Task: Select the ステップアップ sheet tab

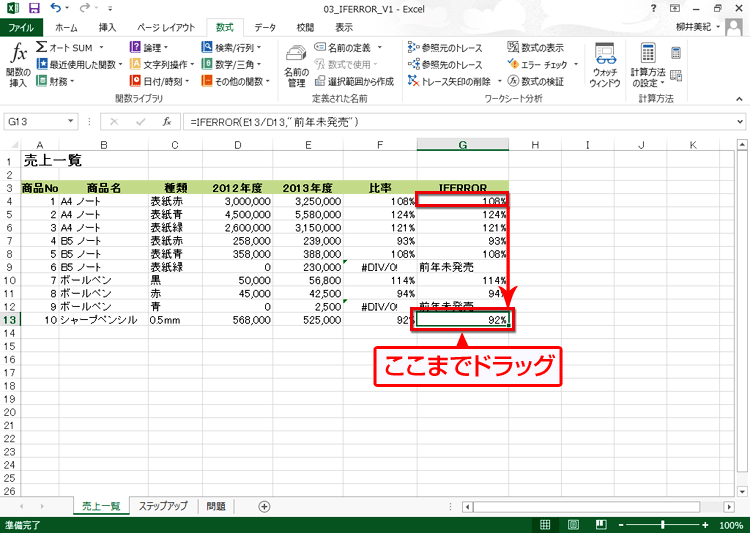Action: [x=163, y=506]
